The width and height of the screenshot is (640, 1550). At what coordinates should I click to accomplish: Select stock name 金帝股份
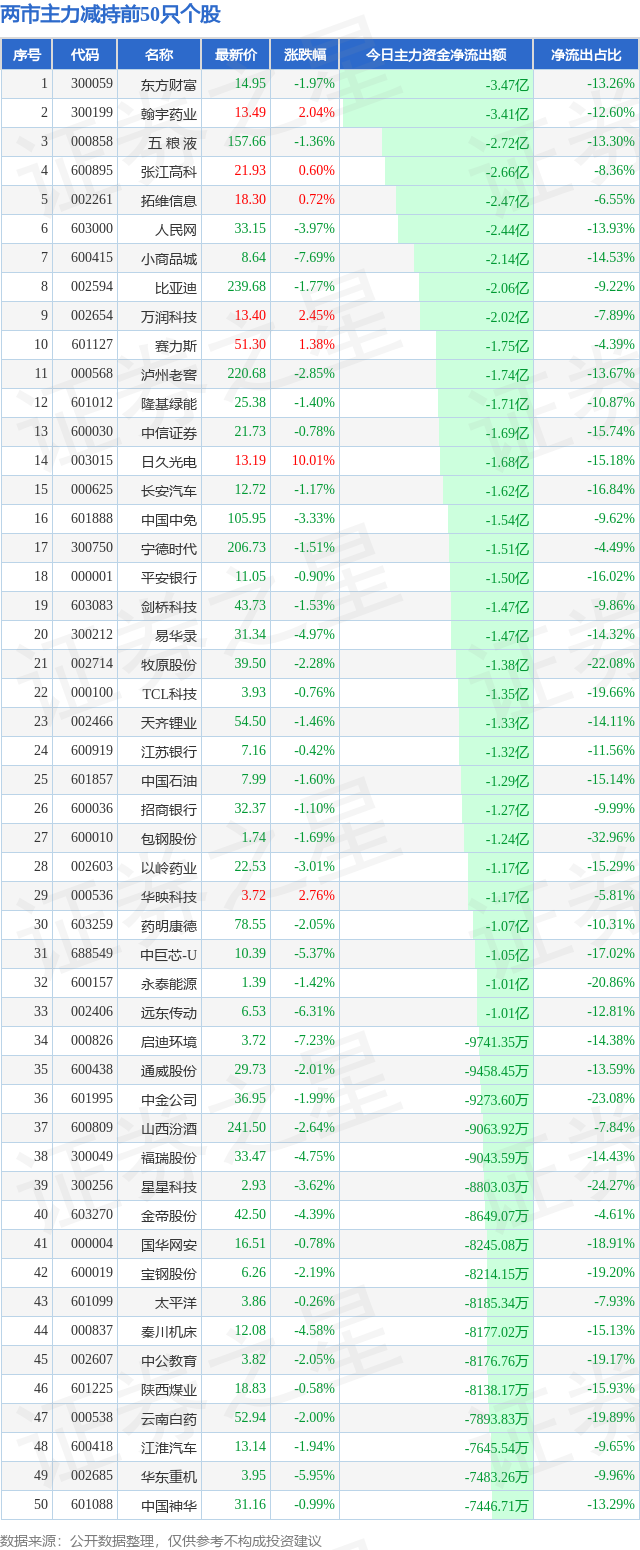(x=169, y=1215)
